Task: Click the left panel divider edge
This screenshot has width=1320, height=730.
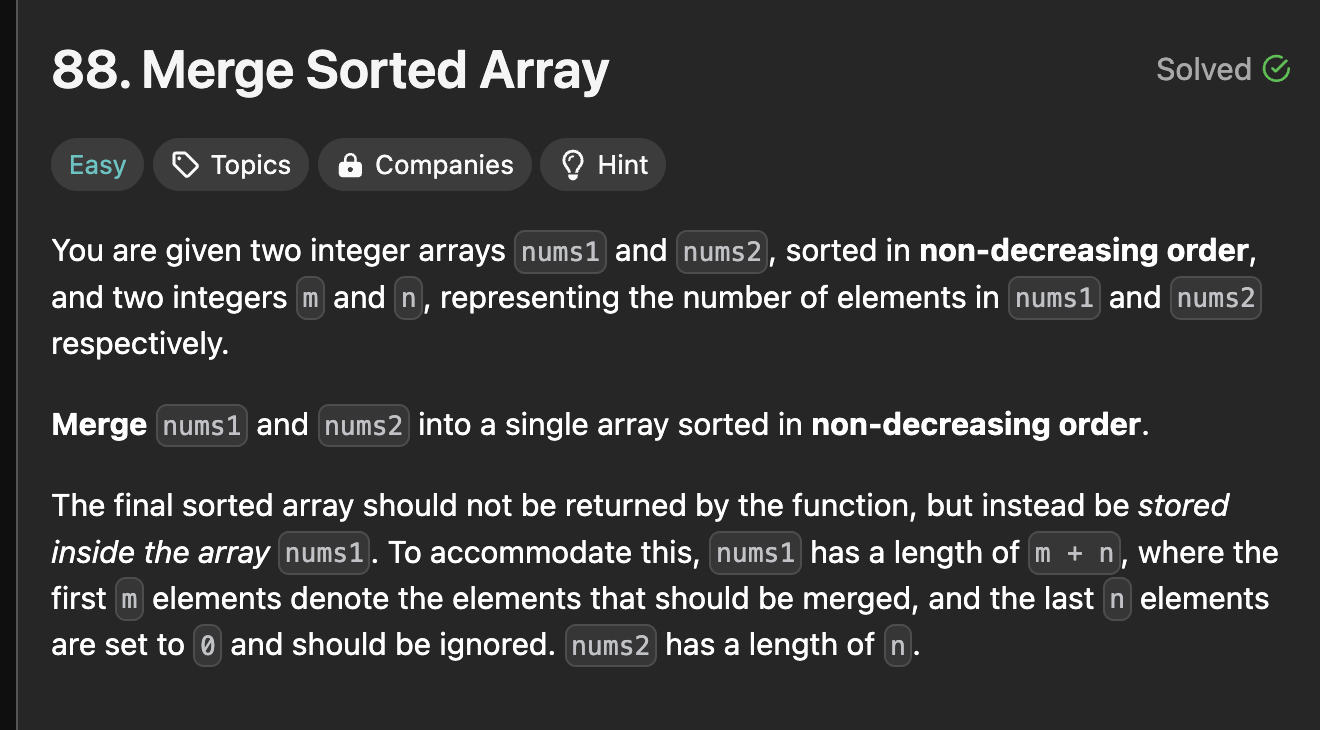Action: click(16, 365)
